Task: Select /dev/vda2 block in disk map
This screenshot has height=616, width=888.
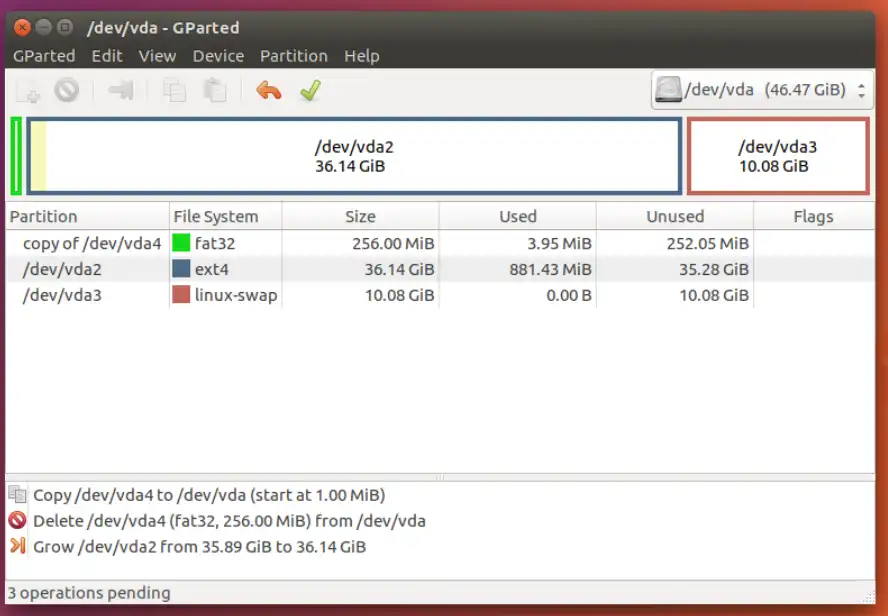Action: click(354, 156)
